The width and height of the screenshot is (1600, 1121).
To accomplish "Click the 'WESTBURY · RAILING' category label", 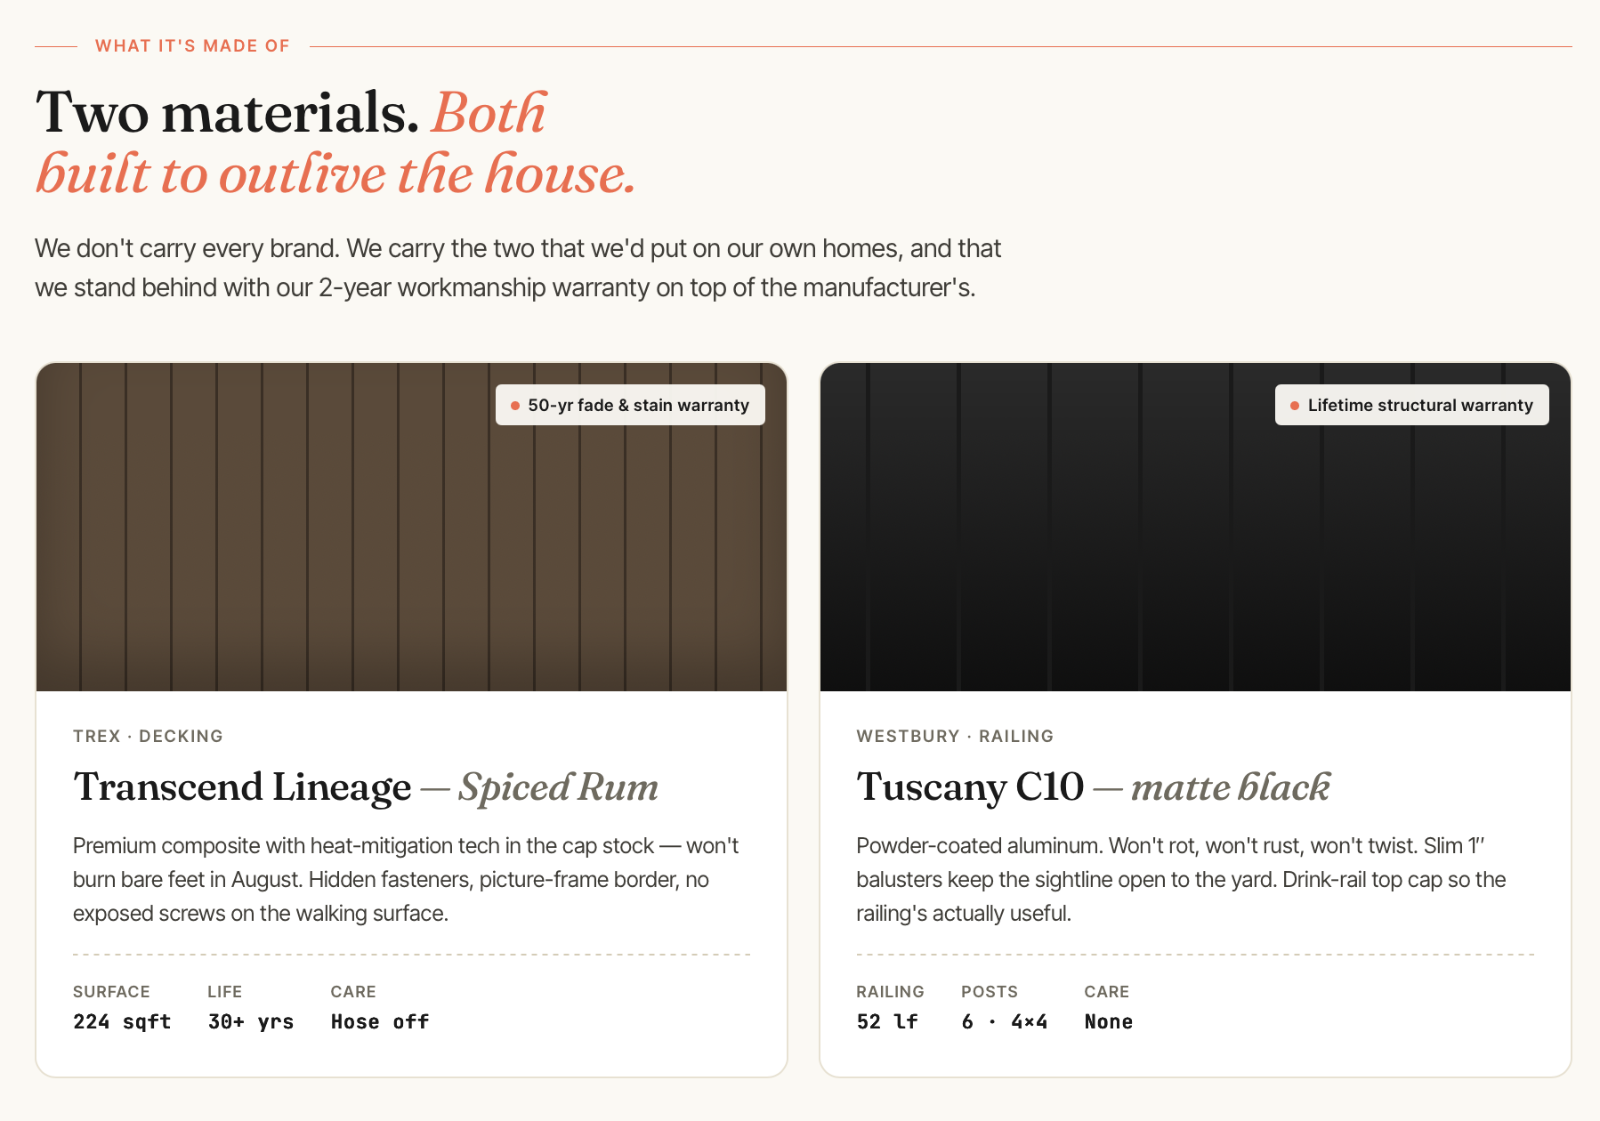I will (955, 736).
